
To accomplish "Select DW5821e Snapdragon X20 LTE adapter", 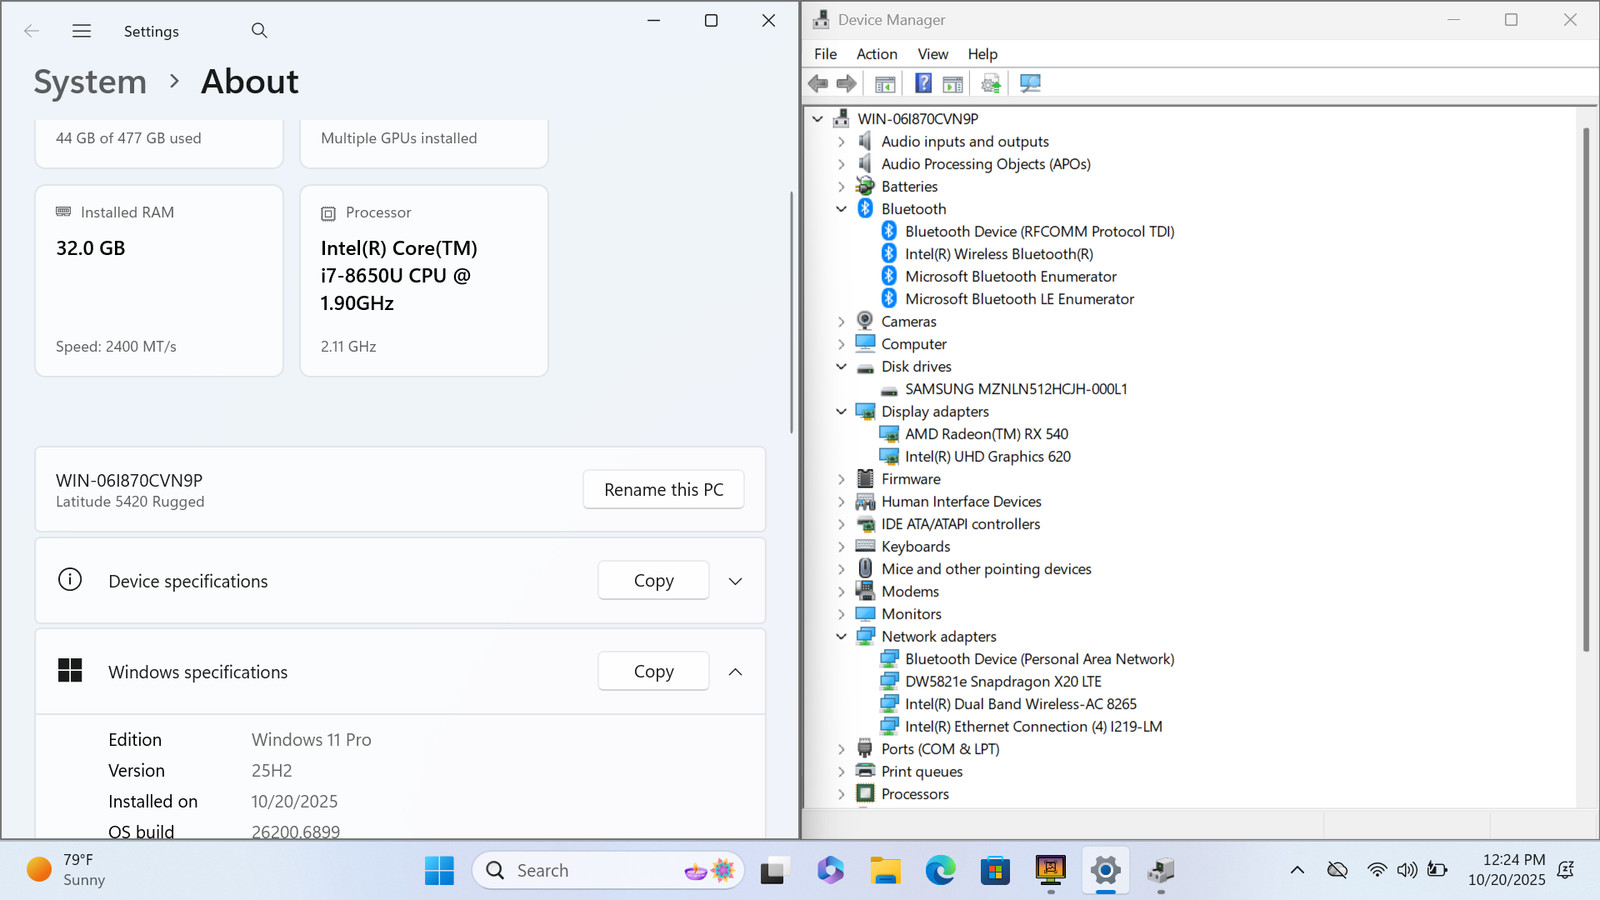I will pos(1003,682).
